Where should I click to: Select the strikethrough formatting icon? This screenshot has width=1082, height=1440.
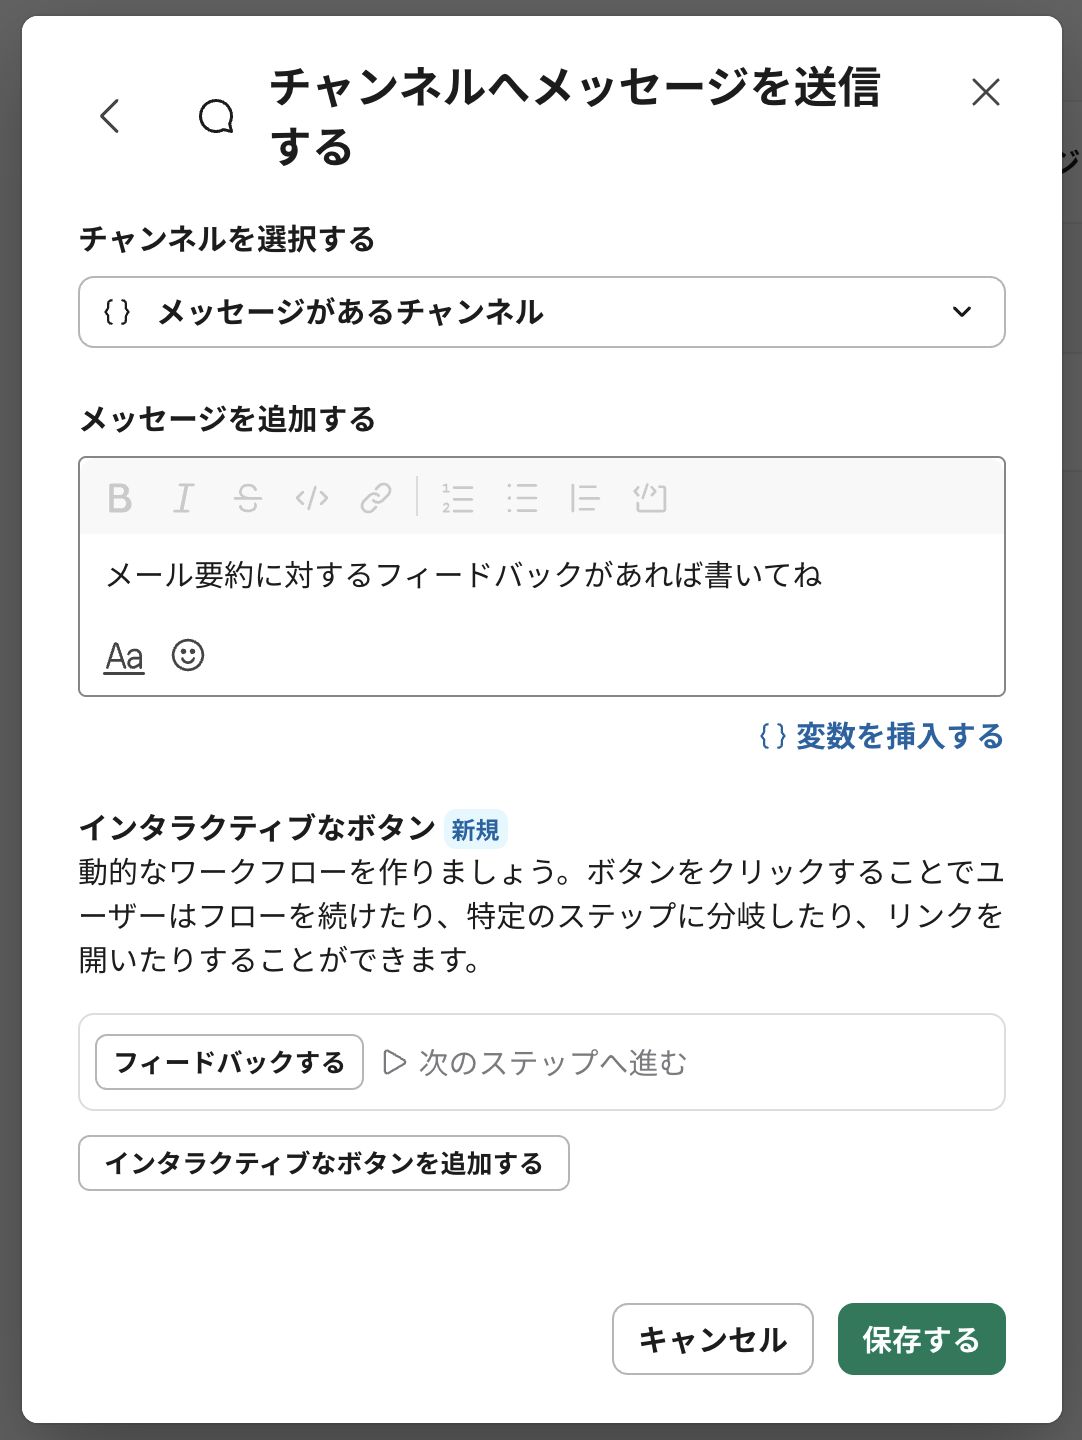[x=248, y=498]
